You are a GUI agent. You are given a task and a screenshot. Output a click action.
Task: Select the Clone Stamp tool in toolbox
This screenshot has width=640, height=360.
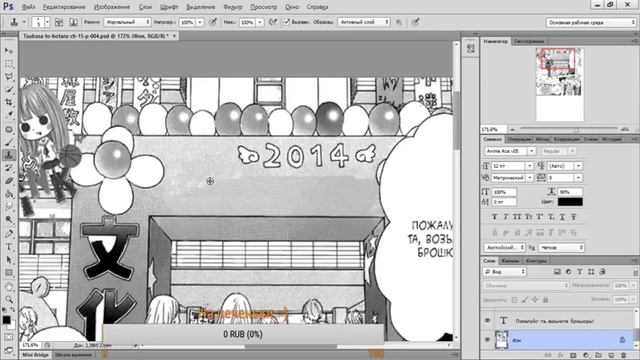point(9,155)
